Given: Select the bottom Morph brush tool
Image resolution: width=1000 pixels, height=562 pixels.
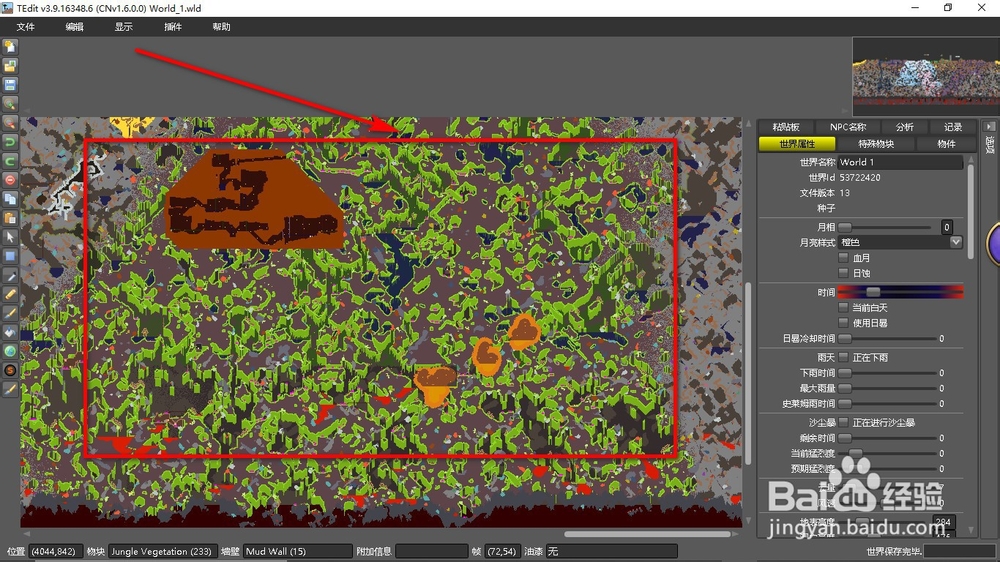Looking at the screenshot, I should (x=10, y=390).
